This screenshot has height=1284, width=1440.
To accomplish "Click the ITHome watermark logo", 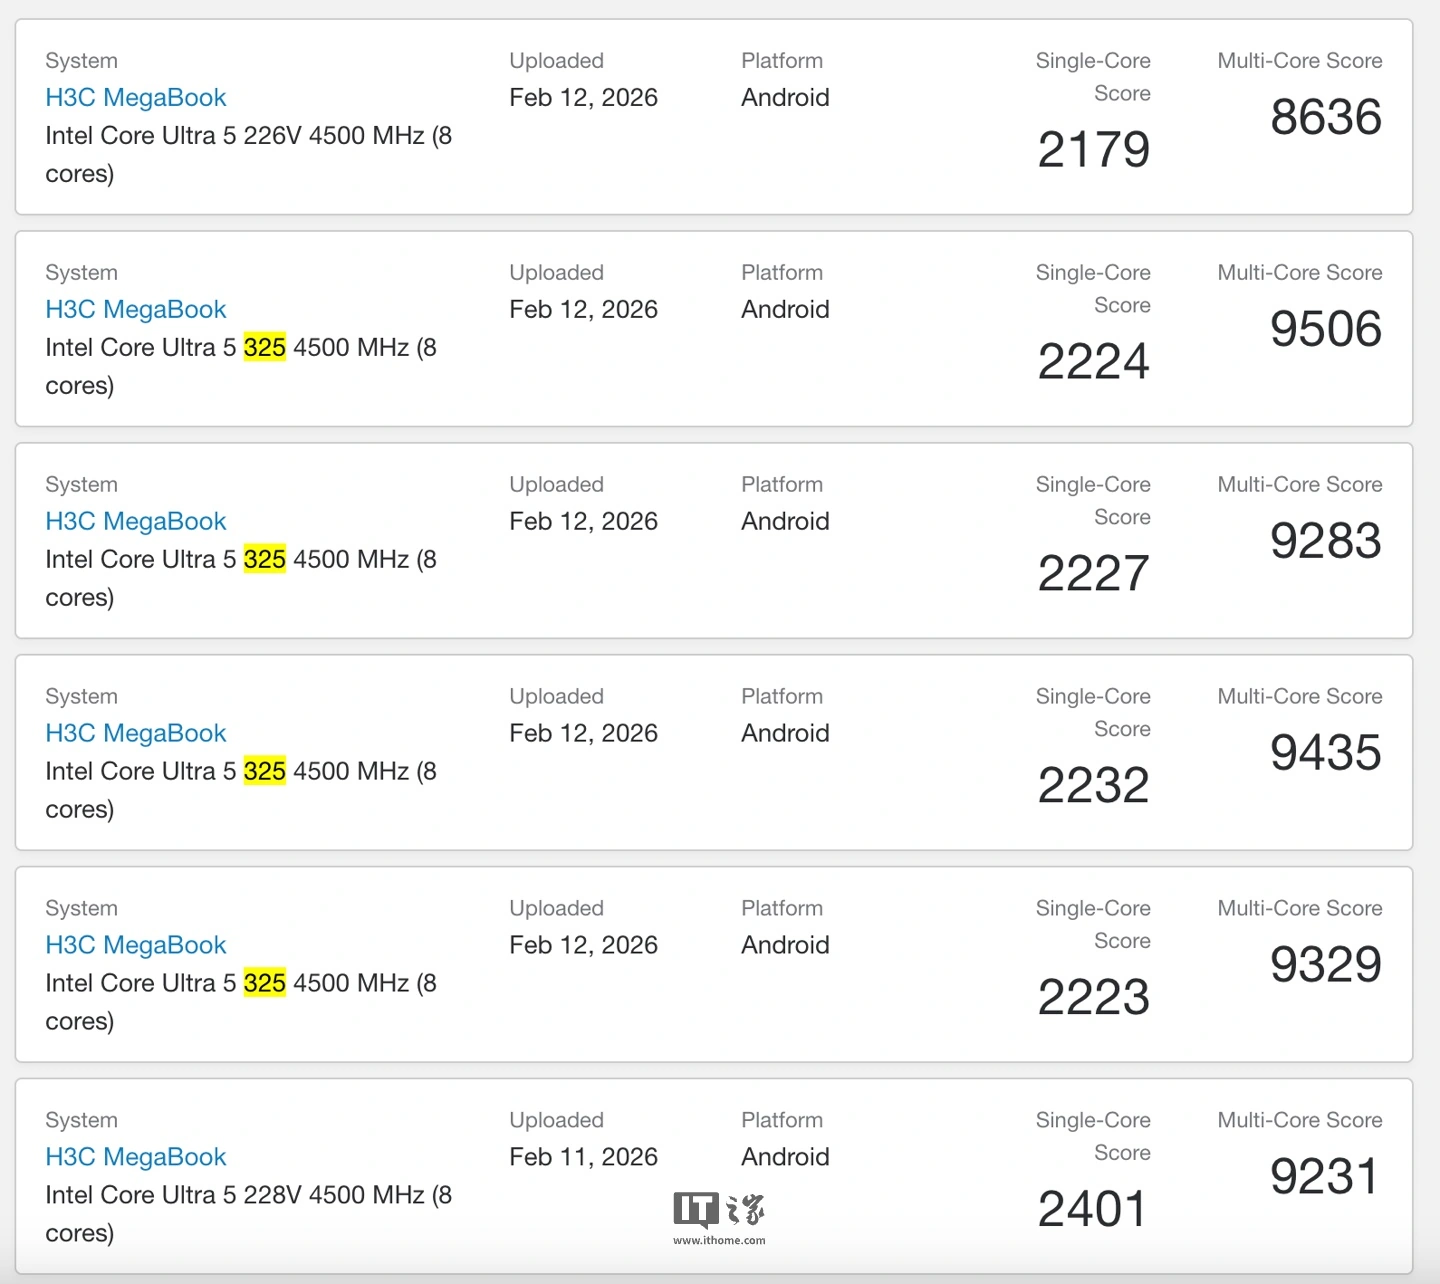I will [x=719, y=1210].
